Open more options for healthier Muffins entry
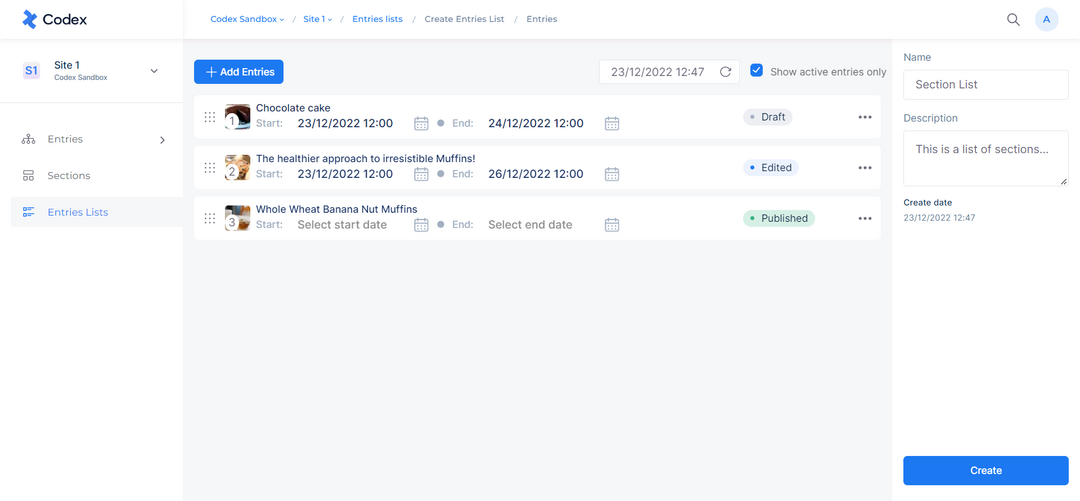This screenshot has height=501, width=1080. coord(865,167)
